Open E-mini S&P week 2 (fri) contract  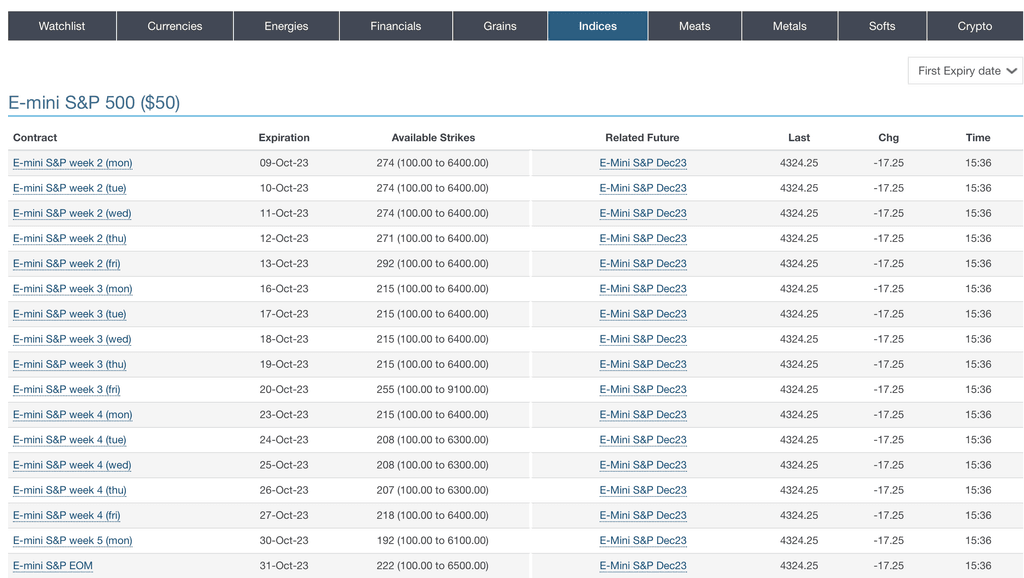point(67,264)
